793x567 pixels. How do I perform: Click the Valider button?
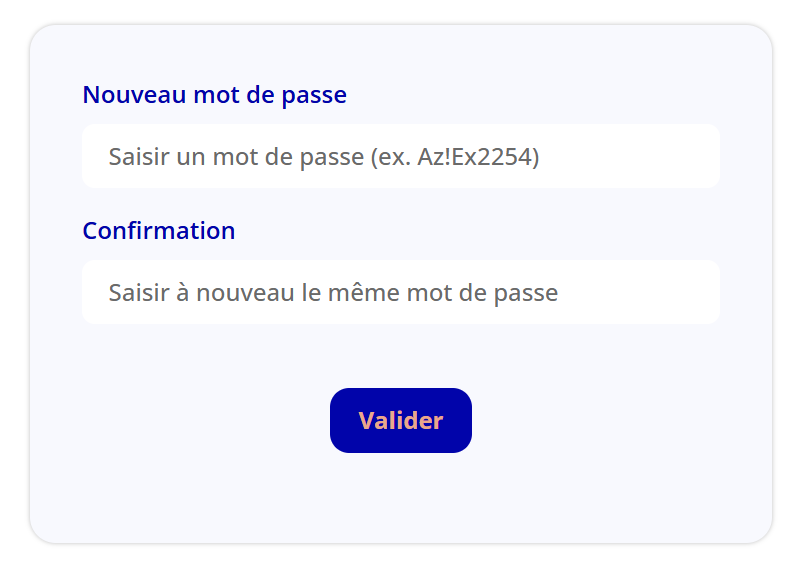coord(400,420)
